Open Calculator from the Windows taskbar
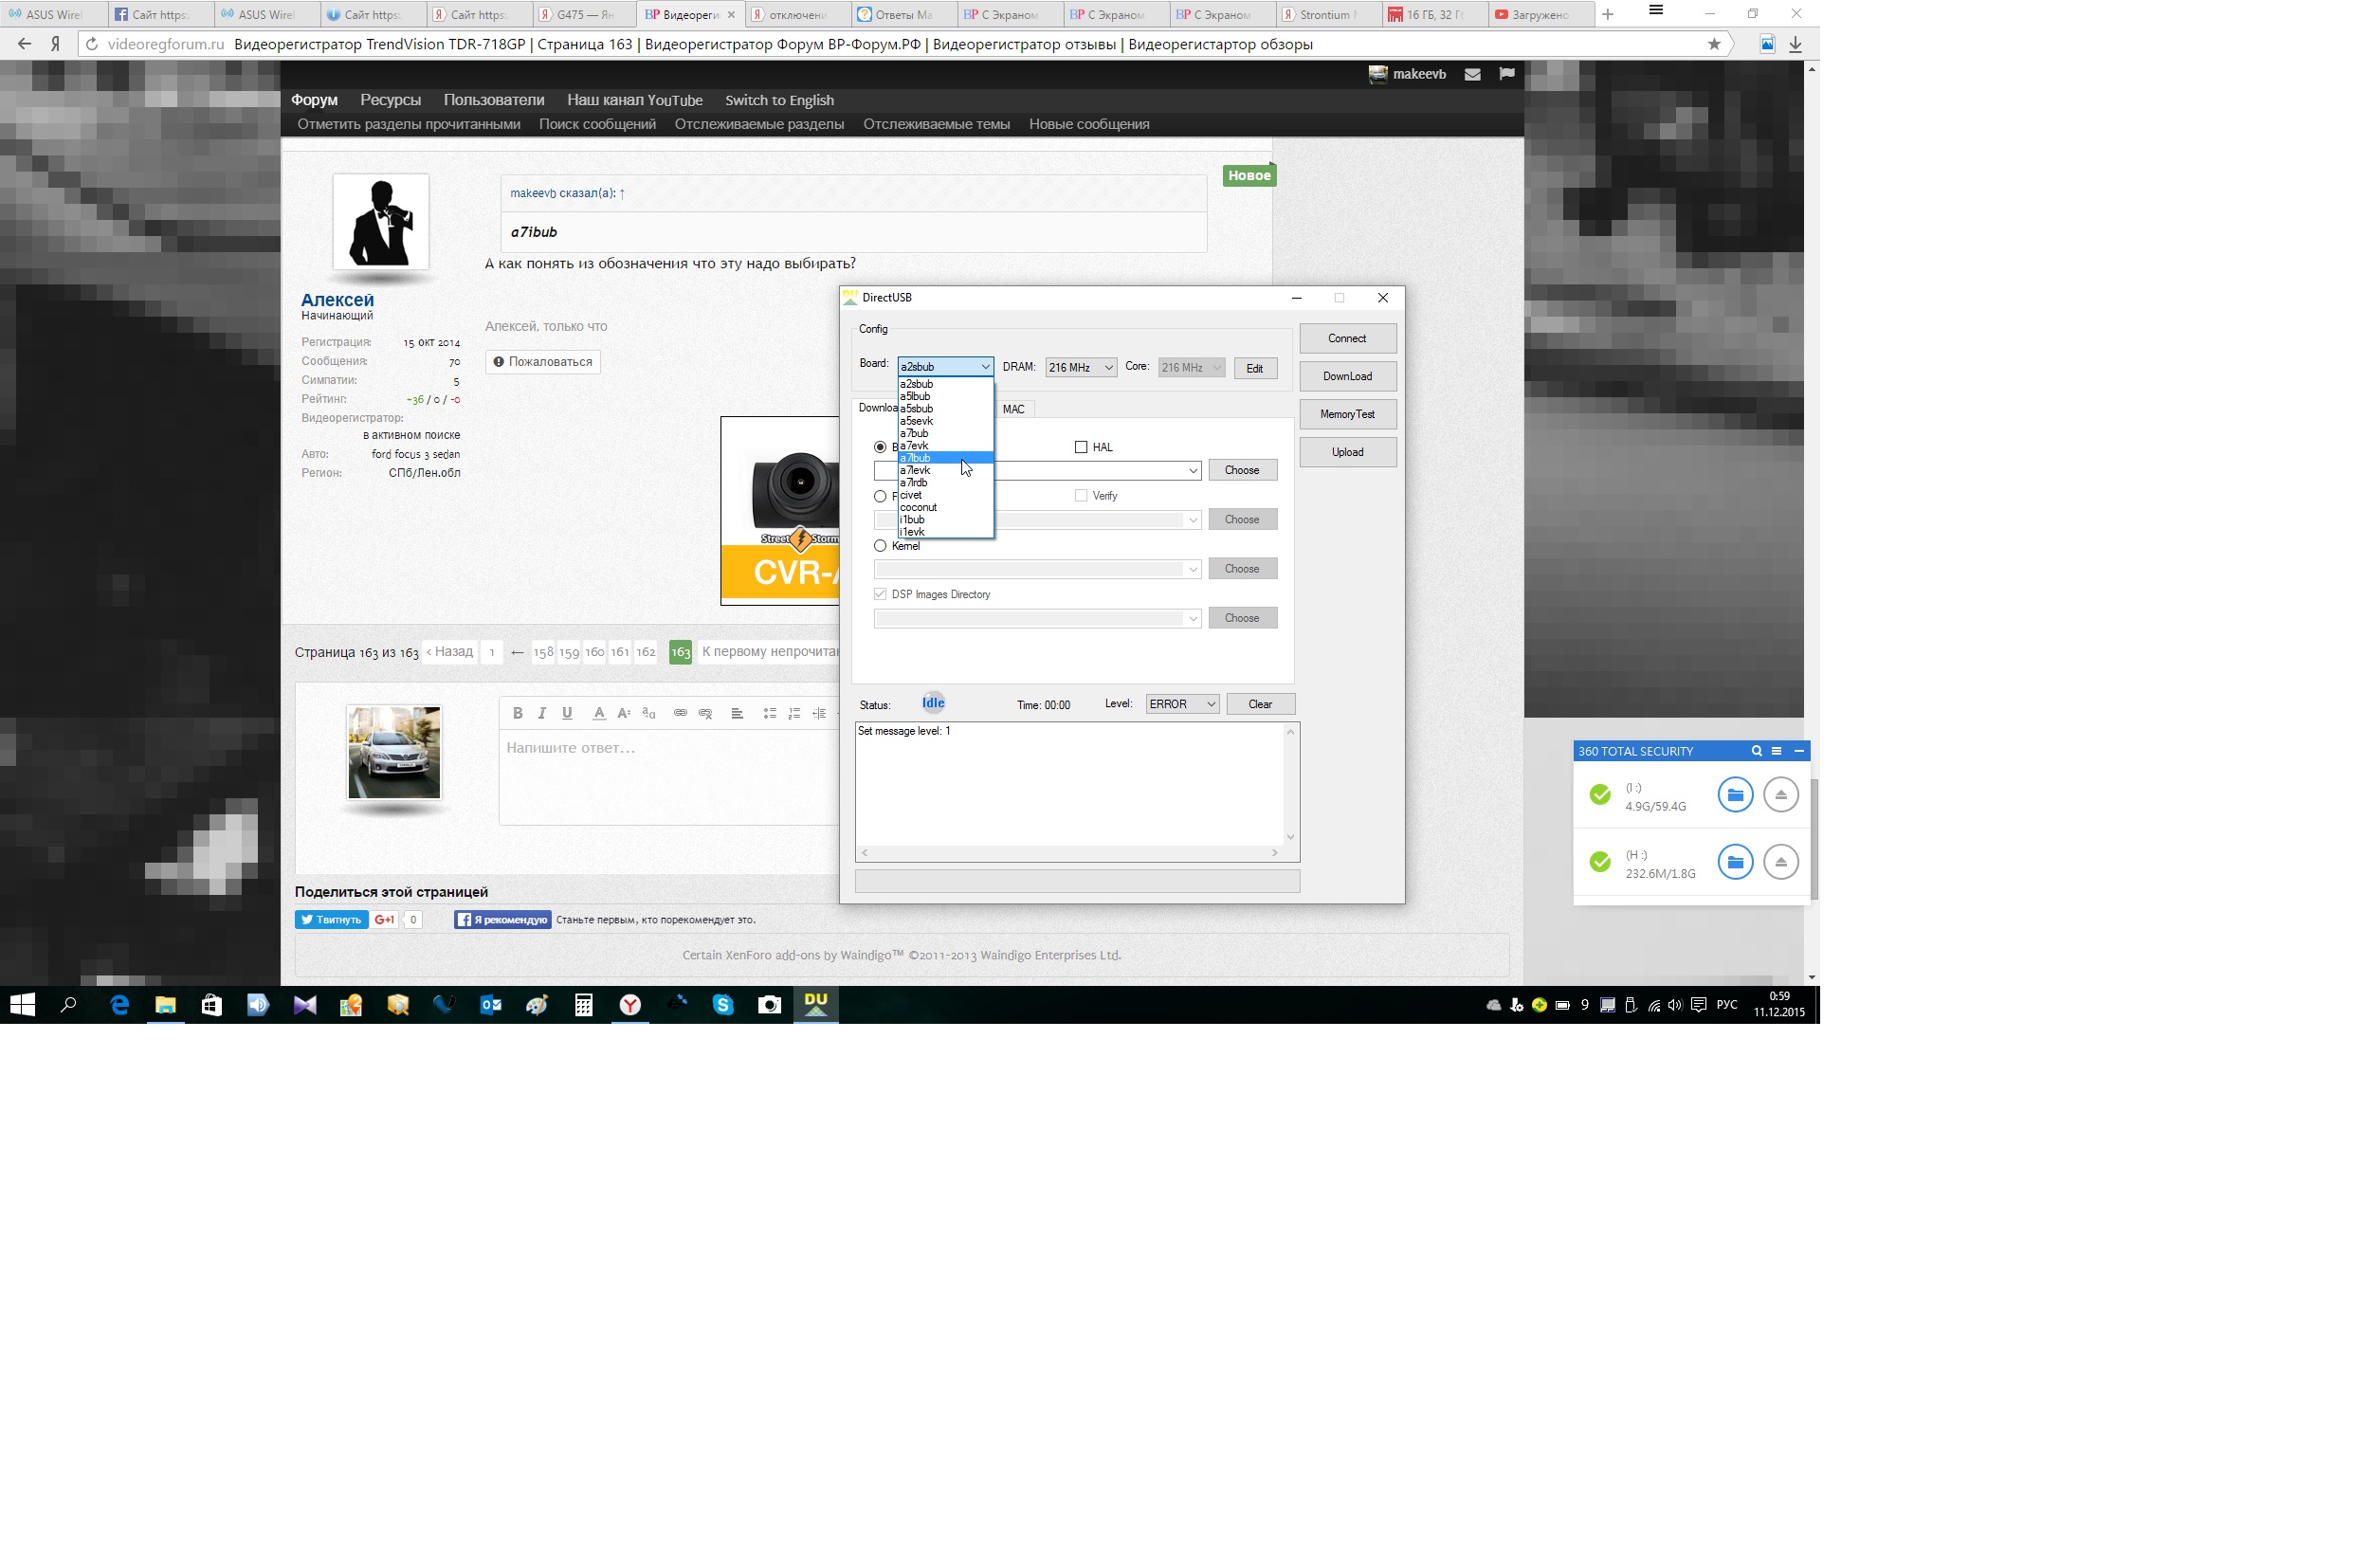 (583, 1005)
